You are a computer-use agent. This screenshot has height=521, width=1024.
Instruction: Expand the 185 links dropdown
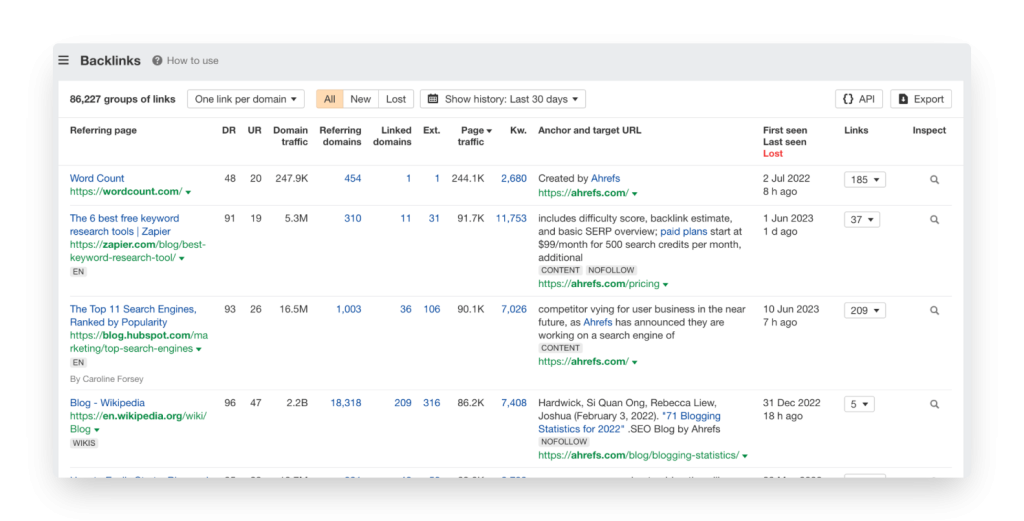[864, 180]
